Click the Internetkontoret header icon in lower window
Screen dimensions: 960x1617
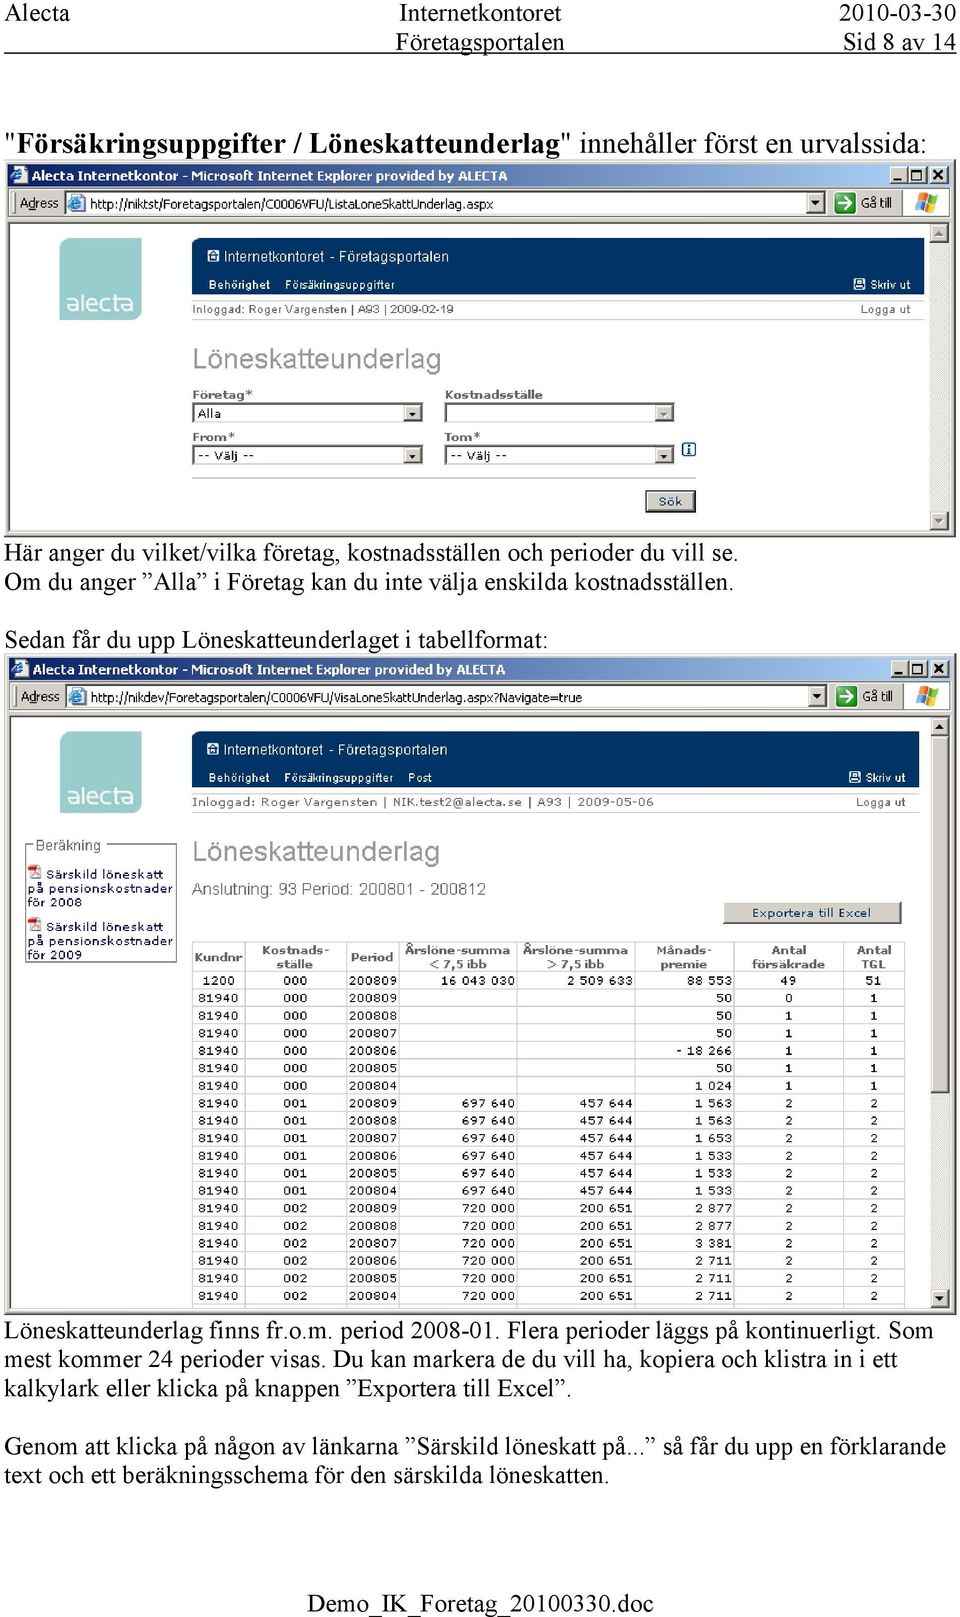212,749
